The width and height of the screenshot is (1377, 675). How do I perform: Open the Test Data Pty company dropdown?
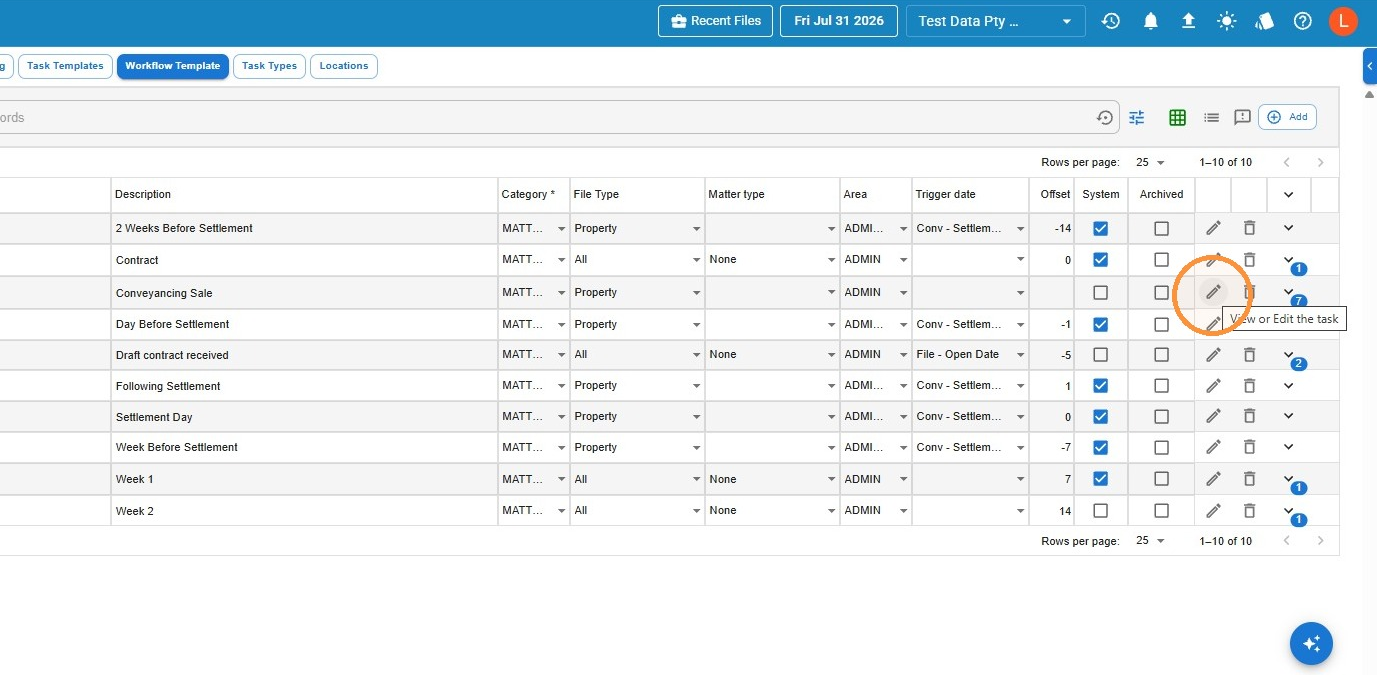996,21
